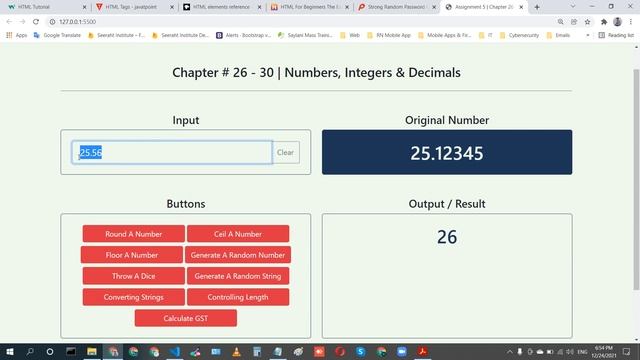Switch to the Strong Random Password tab

397,7
